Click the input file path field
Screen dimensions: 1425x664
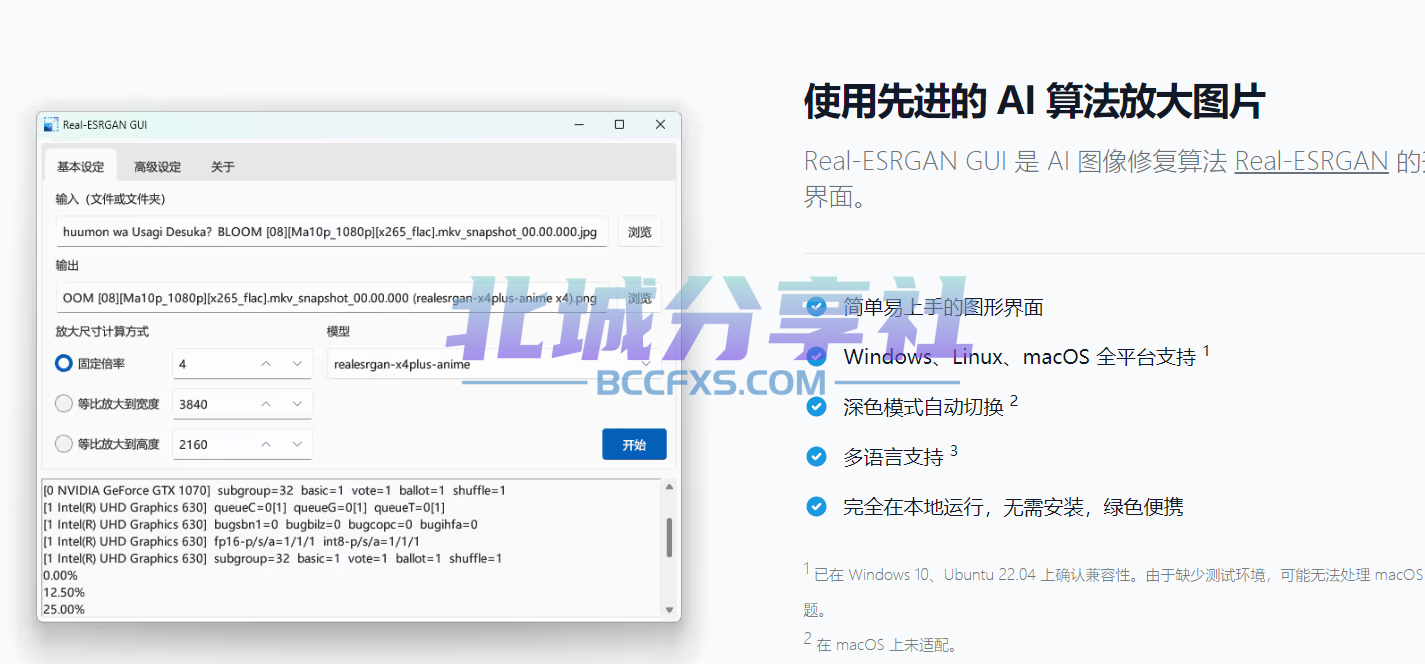tap(332, 232)
